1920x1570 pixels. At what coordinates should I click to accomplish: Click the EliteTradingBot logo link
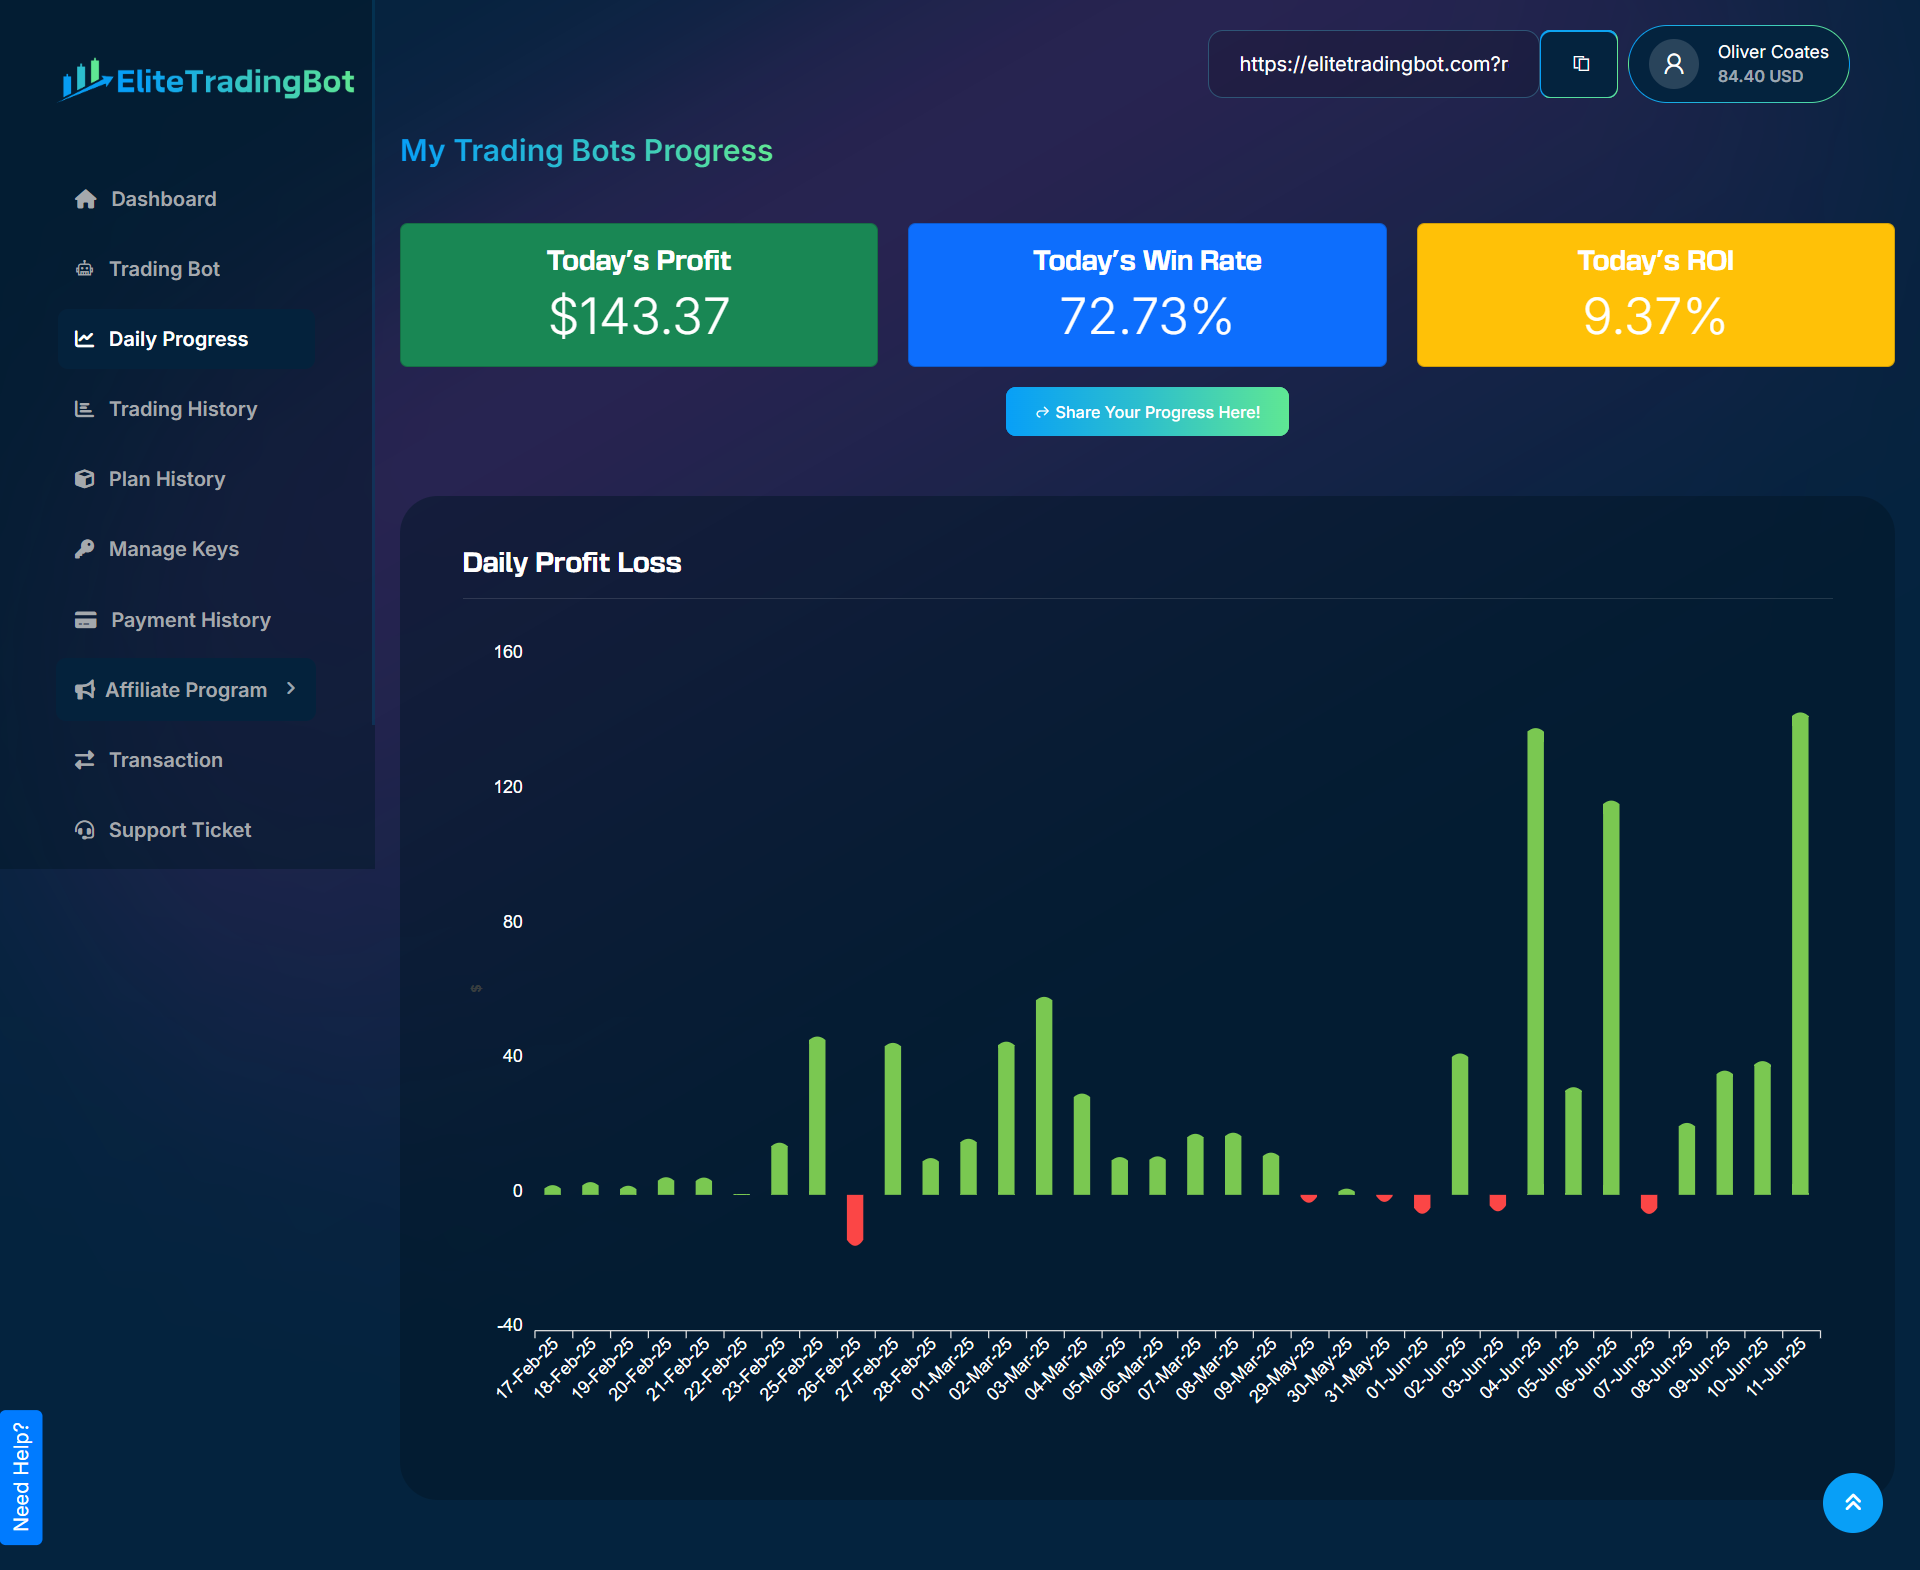coord(208,80)
